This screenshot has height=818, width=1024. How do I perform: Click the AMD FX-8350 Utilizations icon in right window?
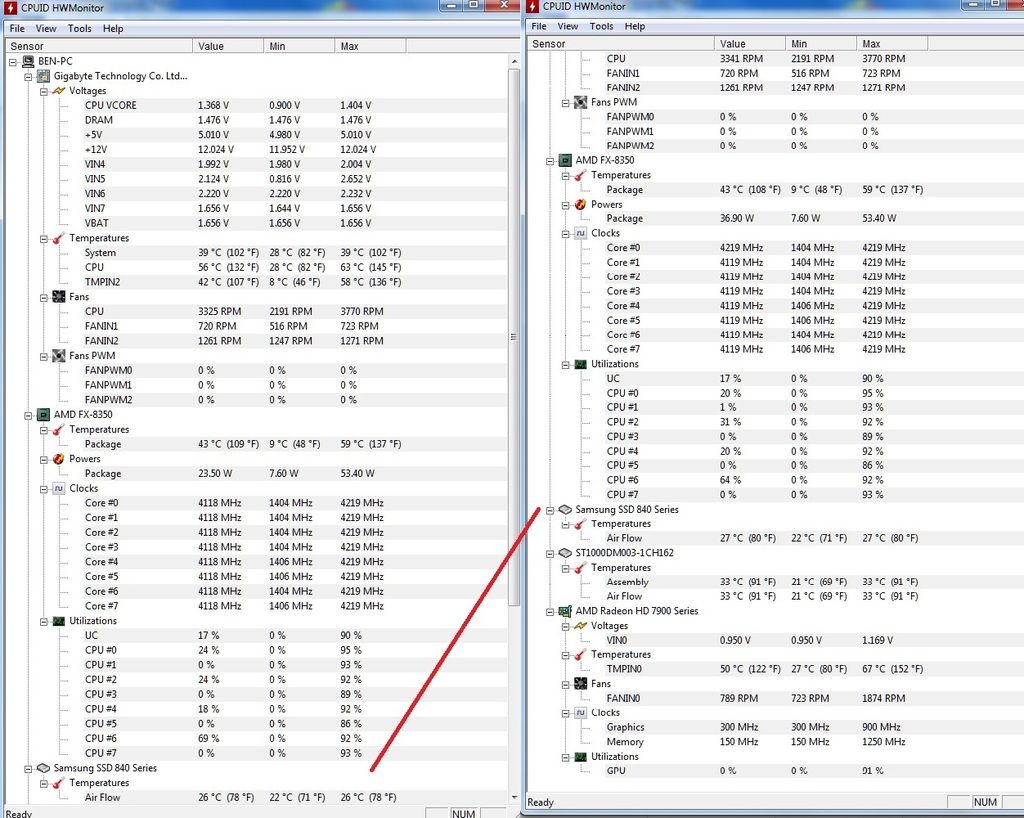pyautogui.click(x=581, y=364)
